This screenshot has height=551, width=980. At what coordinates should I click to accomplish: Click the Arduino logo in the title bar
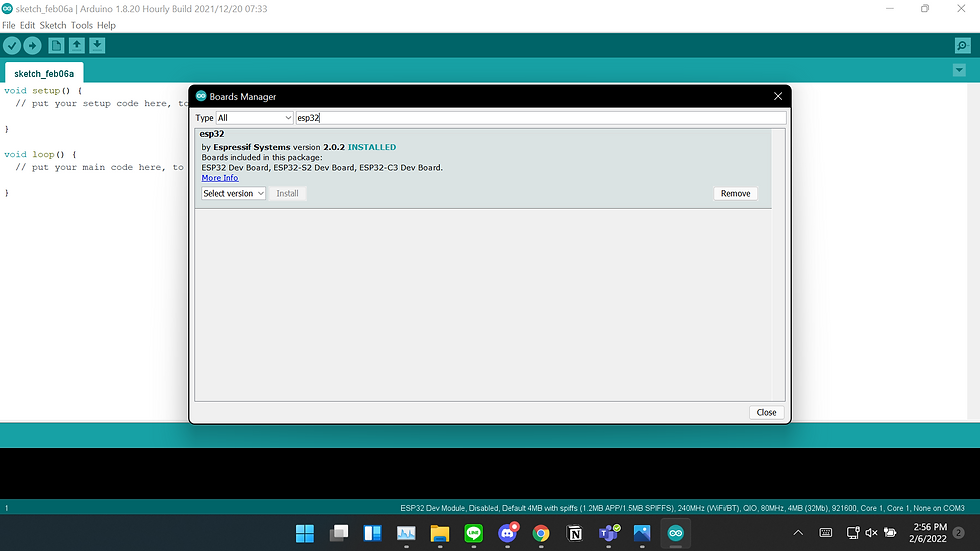(7, 9)
